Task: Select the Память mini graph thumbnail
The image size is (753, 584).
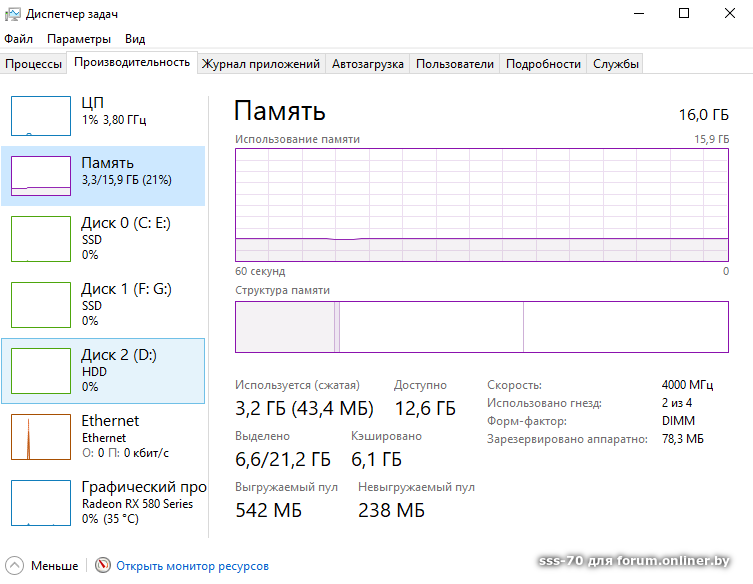Action: (41, 175)
